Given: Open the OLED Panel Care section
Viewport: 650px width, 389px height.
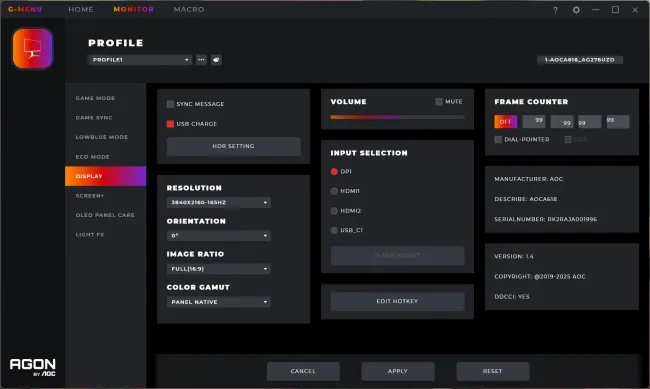Looking at the screenshot, I should 105,215.
